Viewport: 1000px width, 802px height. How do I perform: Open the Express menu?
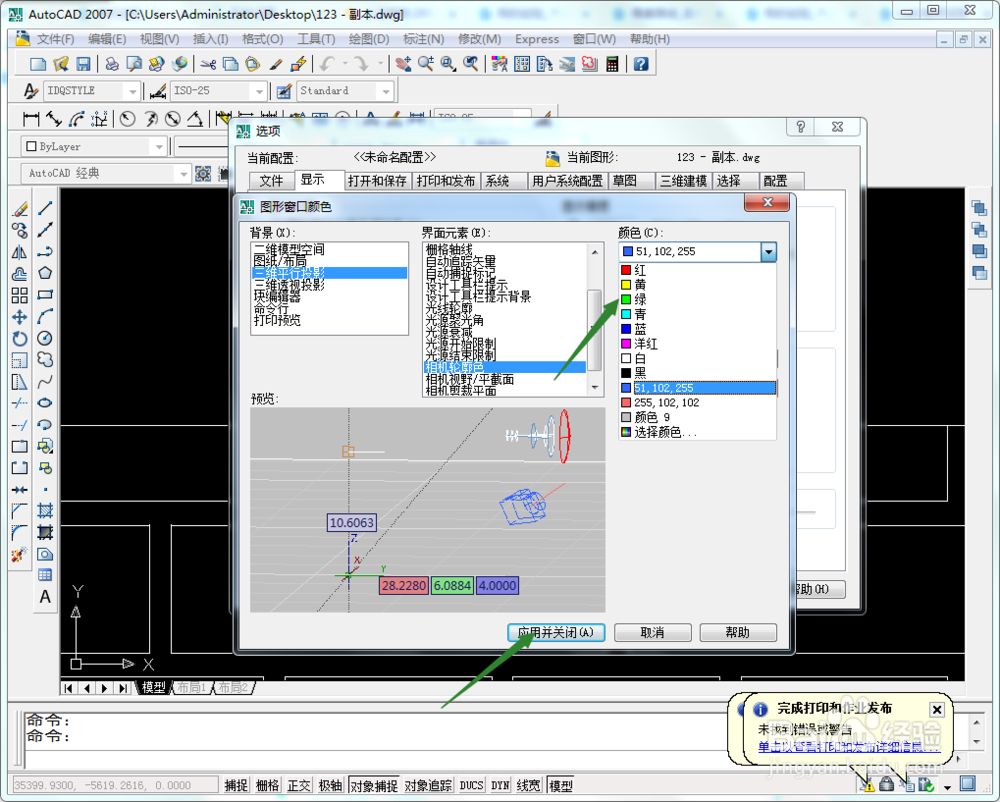coord(537,39)
